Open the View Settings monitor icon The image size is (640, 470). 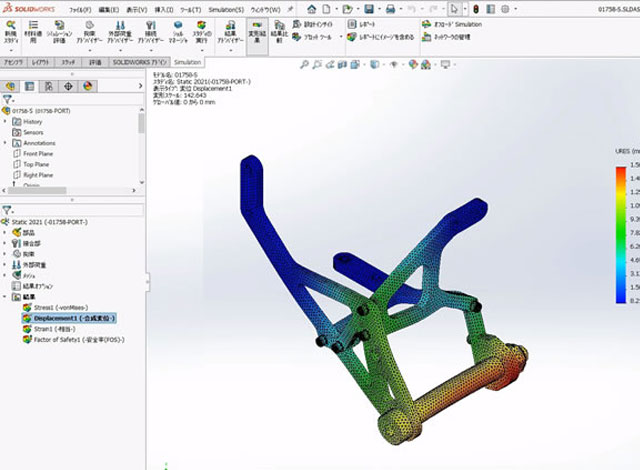point(447,64)
